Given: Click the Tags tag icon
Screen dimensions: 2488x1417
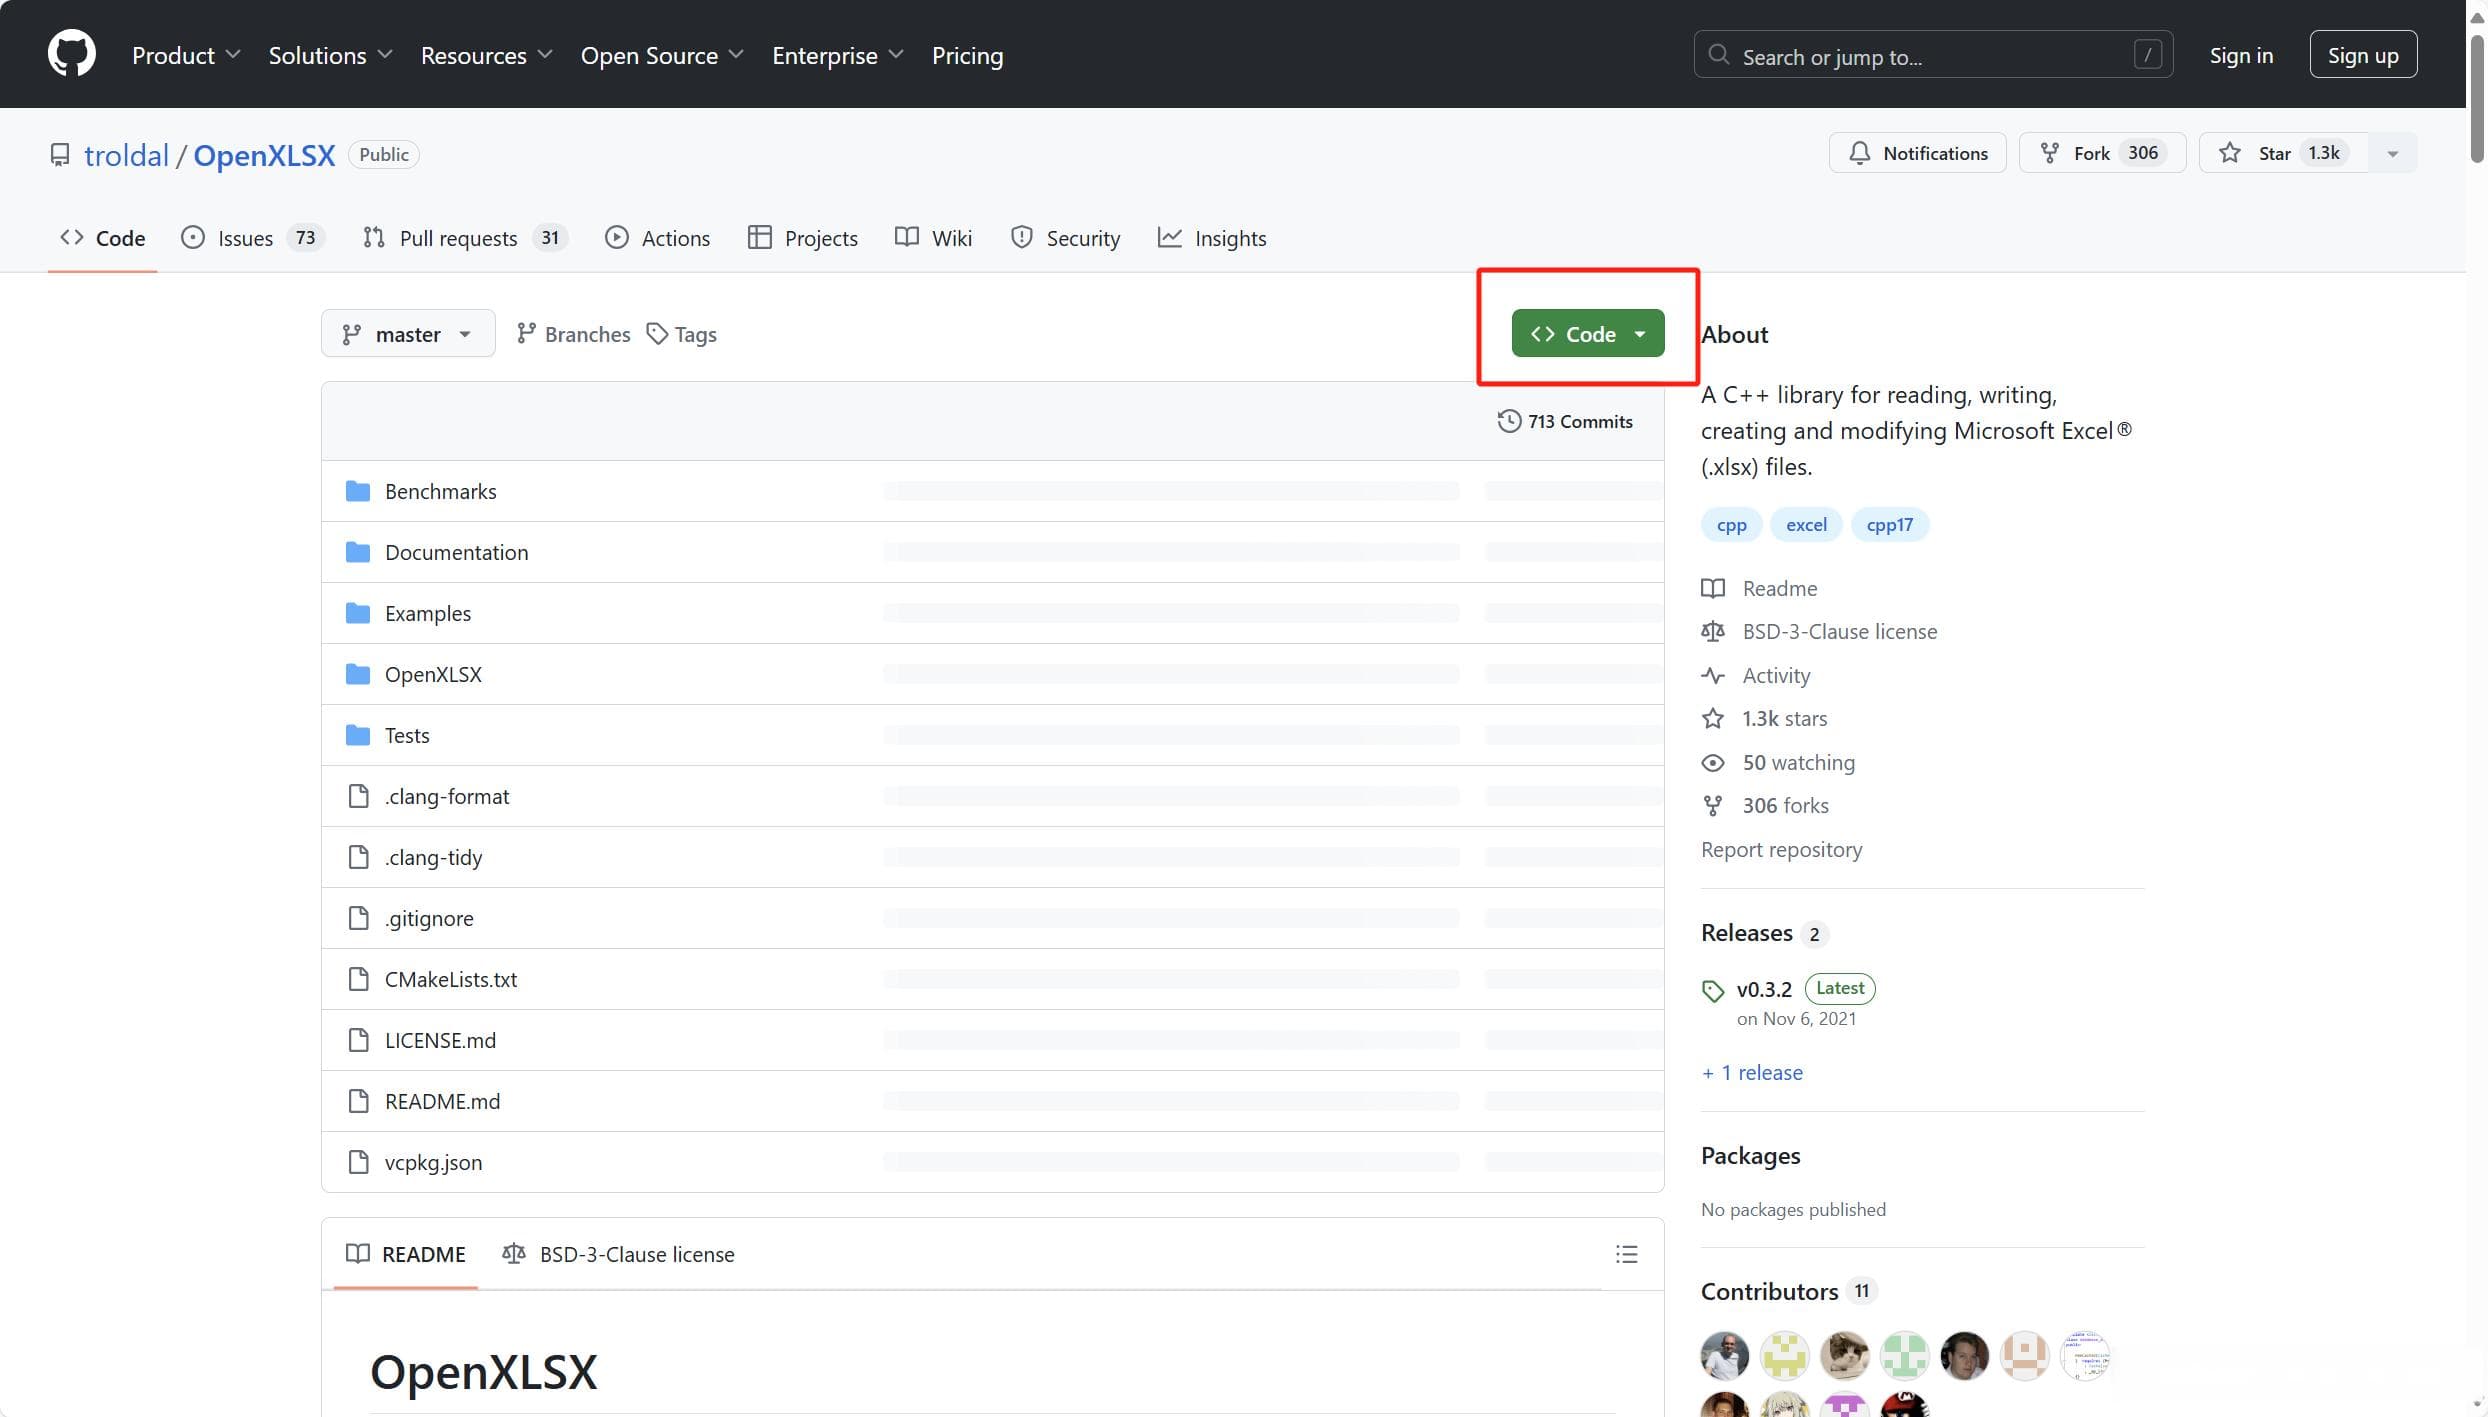Looking at the screenshot, I should (657, 334).
